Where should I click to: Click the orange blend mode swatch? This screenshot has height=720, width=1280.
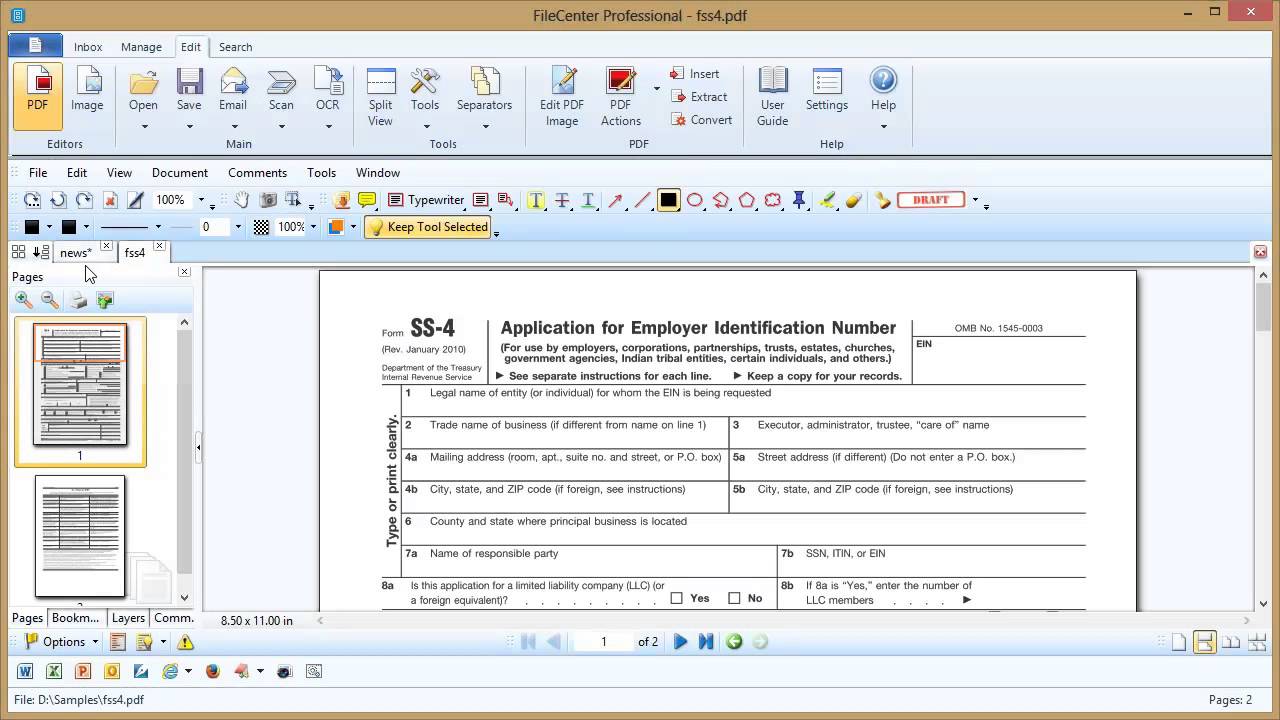pyautogui.click(x=336, y=227)
